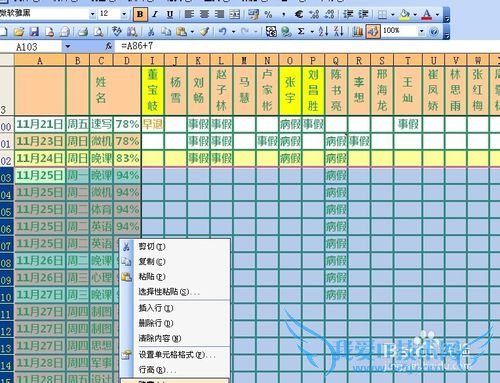Open the zoom percentage dropdown
Image resolution: width=500 pixels, height=383 pixels.
tap(421, 32)
